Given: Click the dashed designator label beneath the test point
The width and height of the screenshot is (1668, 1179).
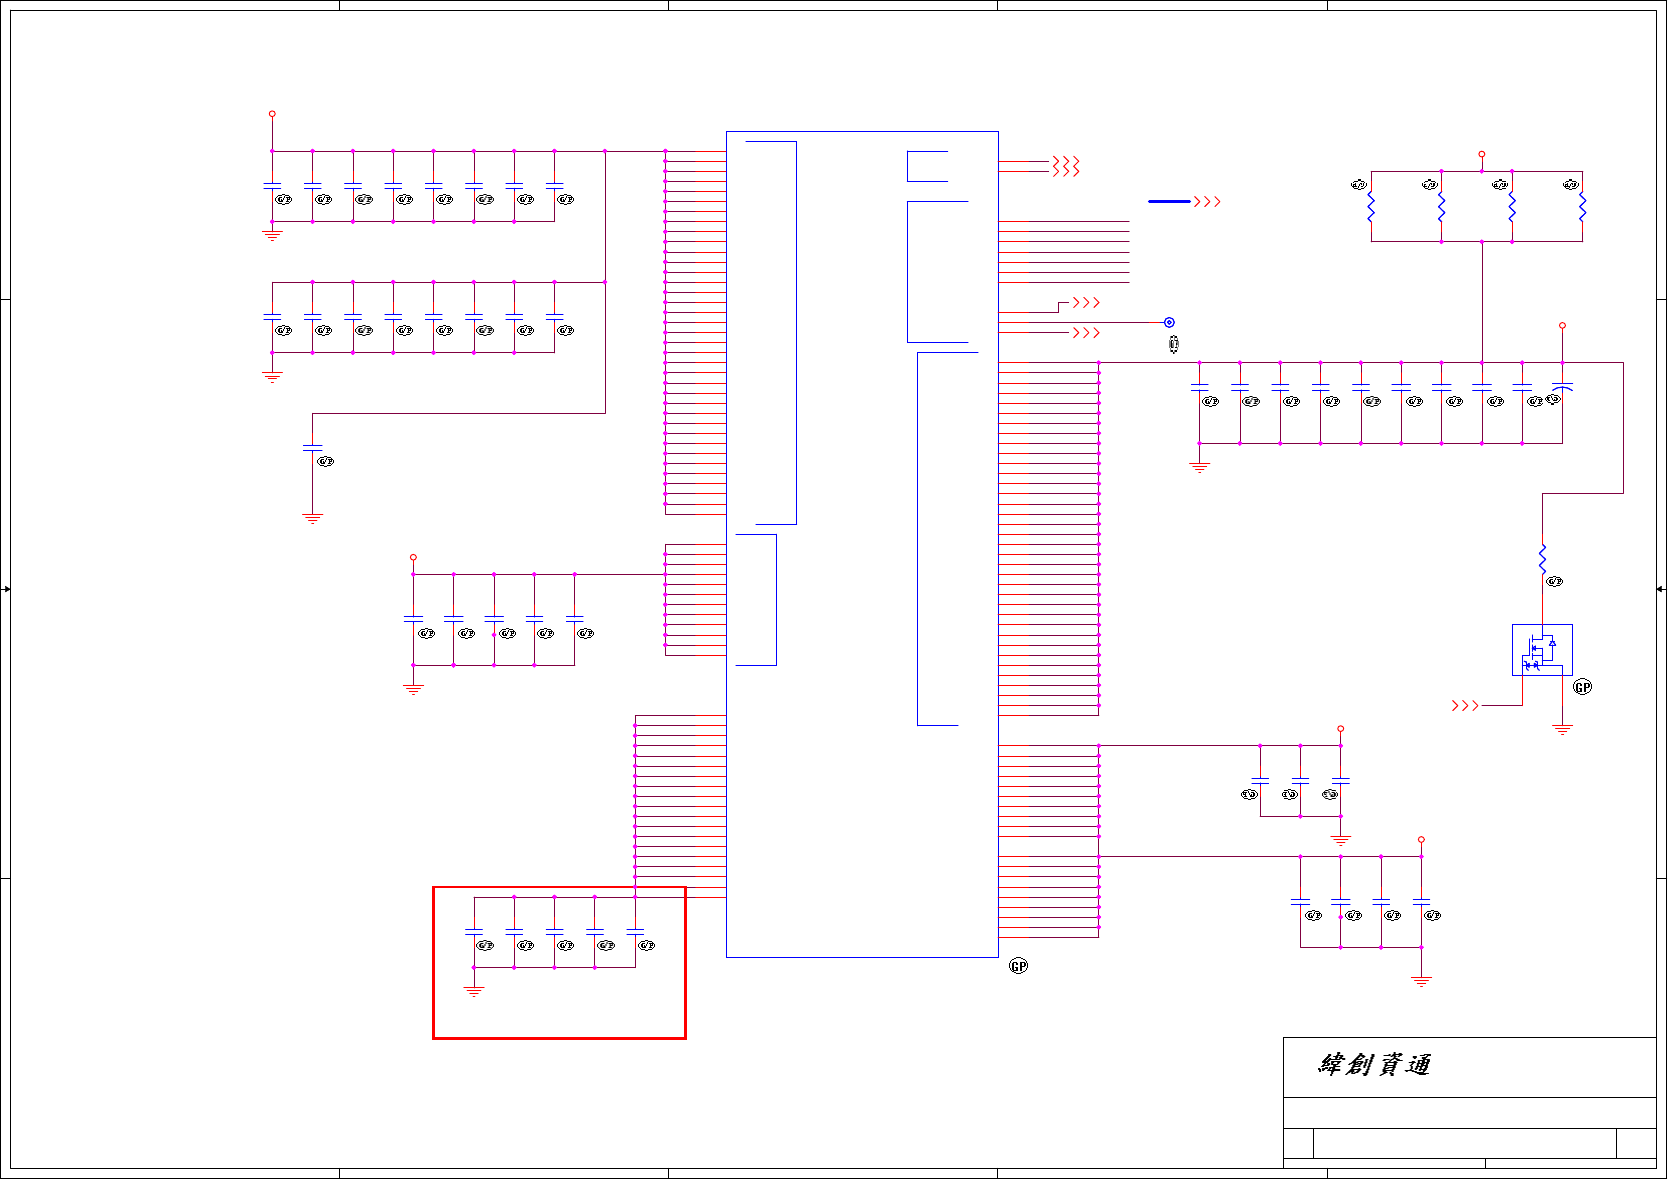Looking at the screenshot, I should pyautogui.click(x=1174, y=344).
